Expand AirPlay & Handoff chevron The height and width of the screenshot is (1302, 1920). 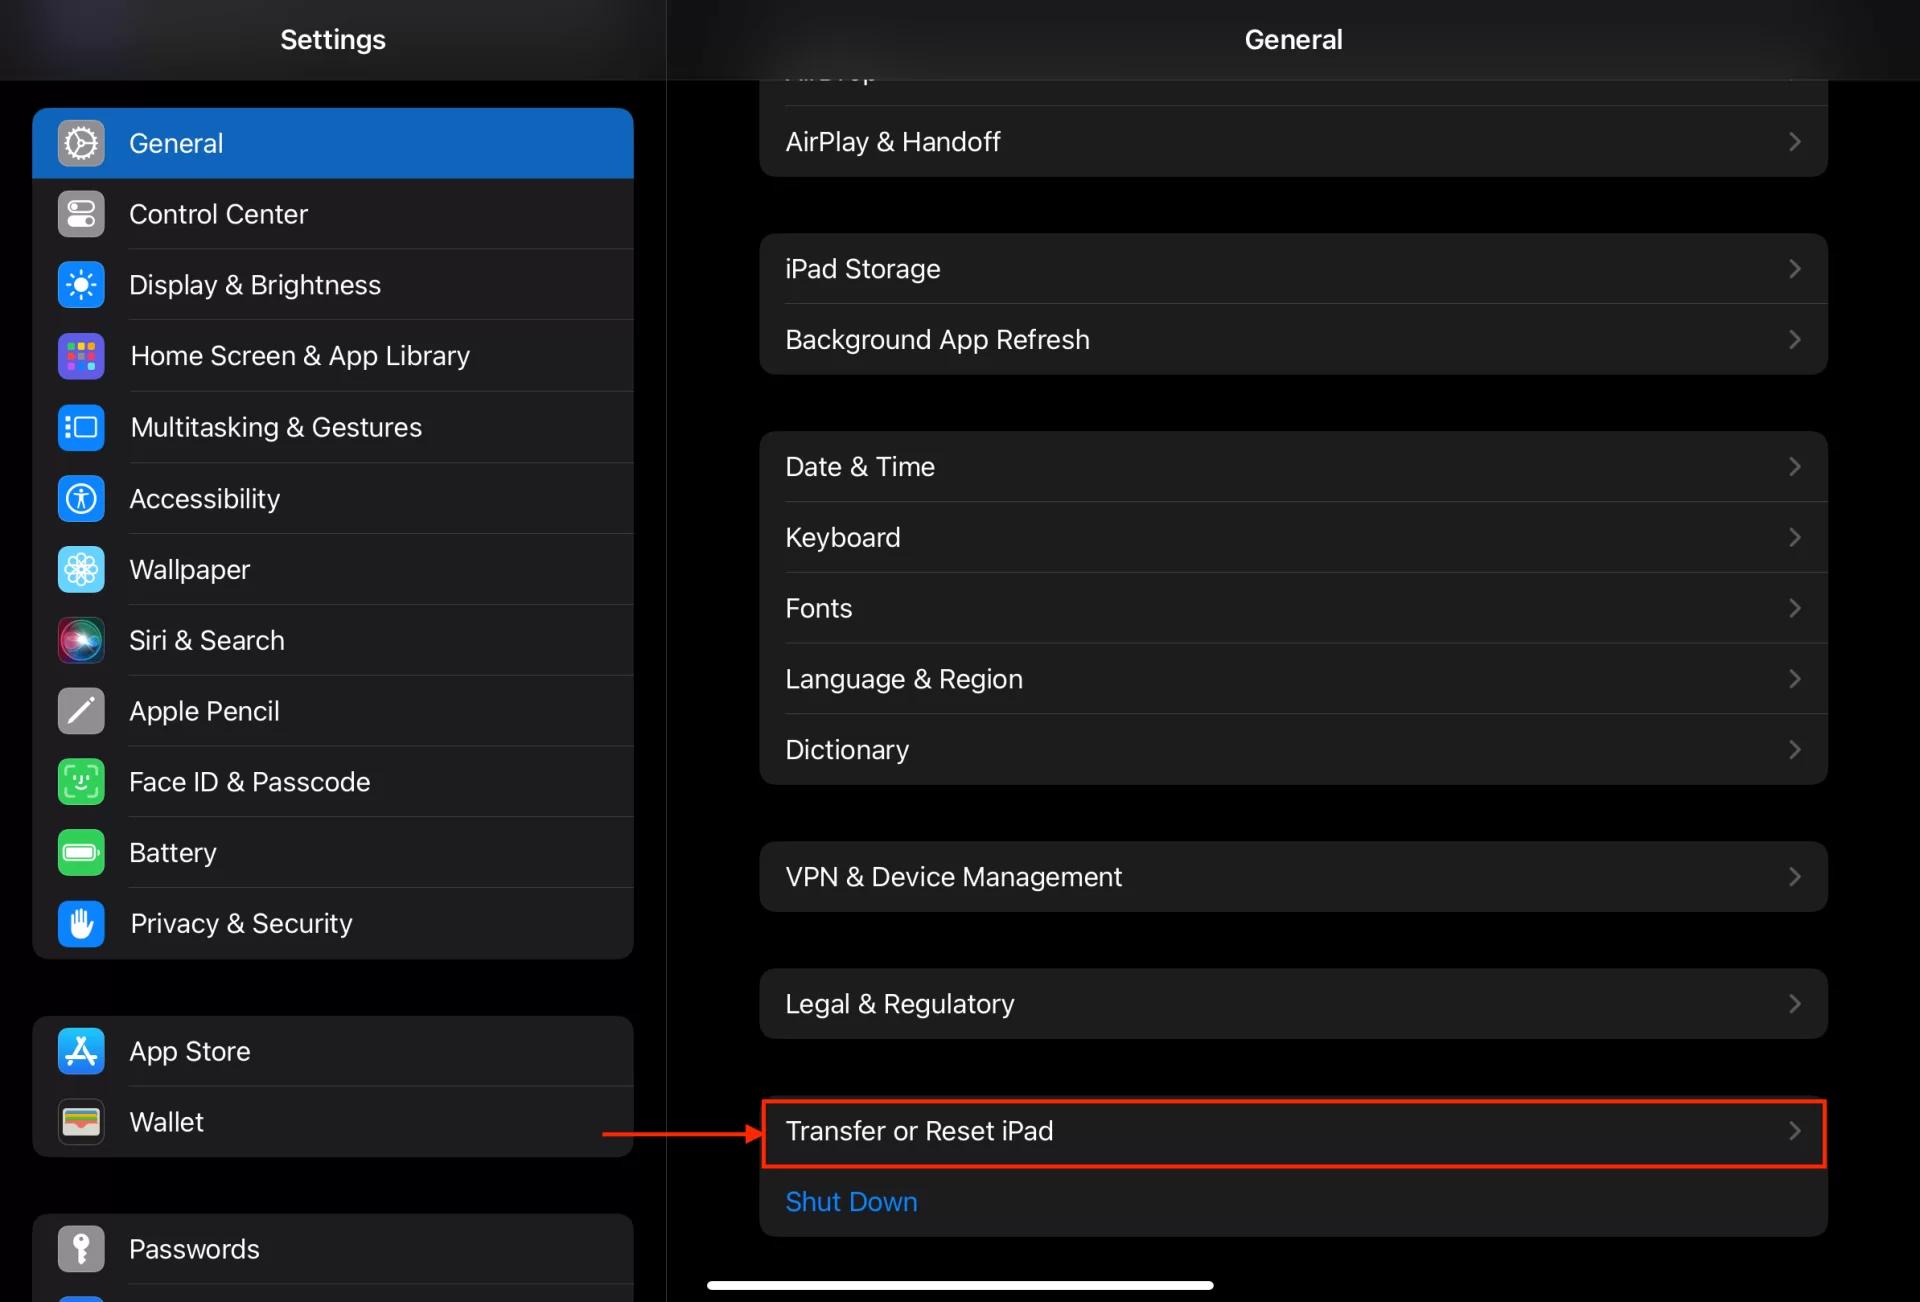click(1795, 142)
